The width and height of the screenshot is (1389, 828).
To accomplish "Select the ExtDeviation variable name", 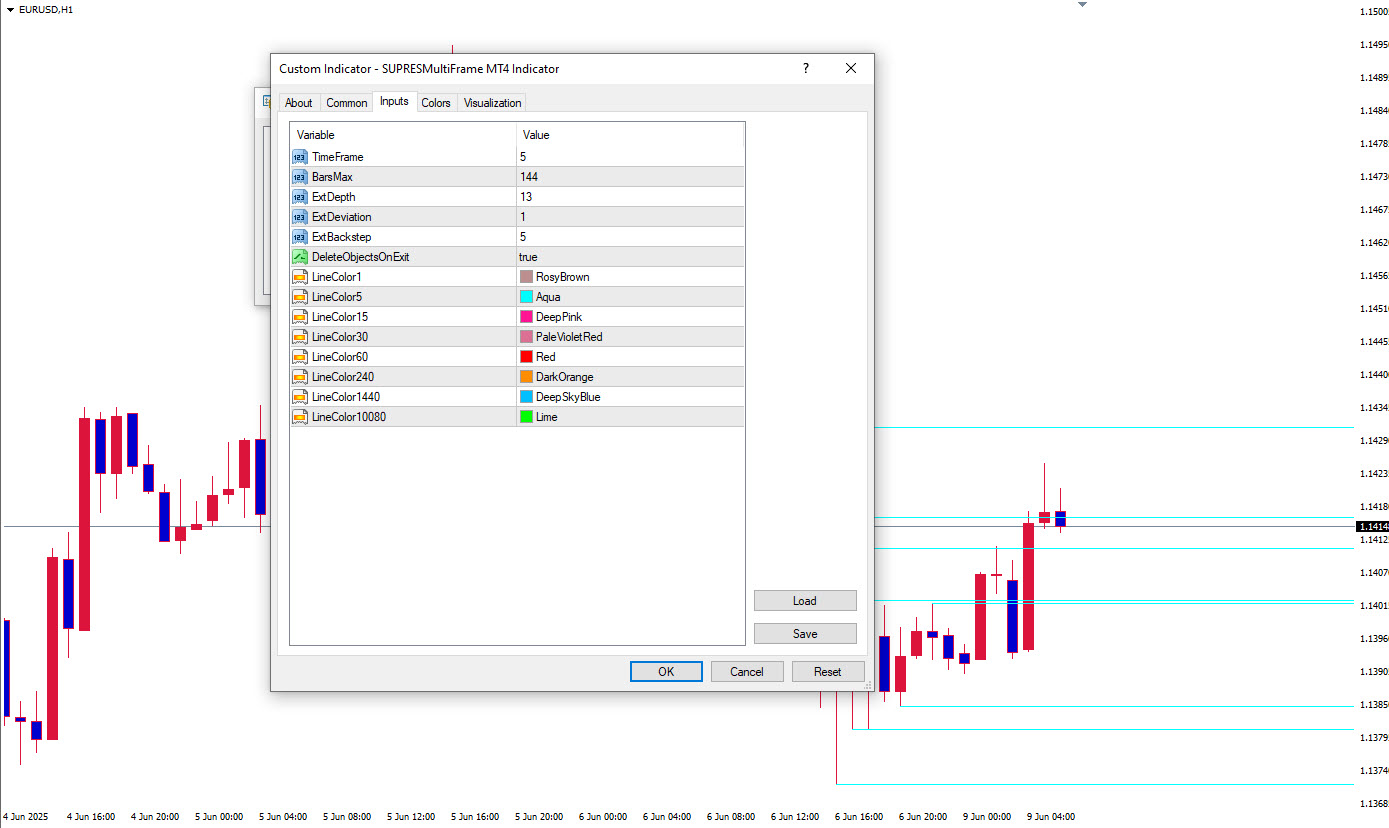I will click(x=342, y=217).
